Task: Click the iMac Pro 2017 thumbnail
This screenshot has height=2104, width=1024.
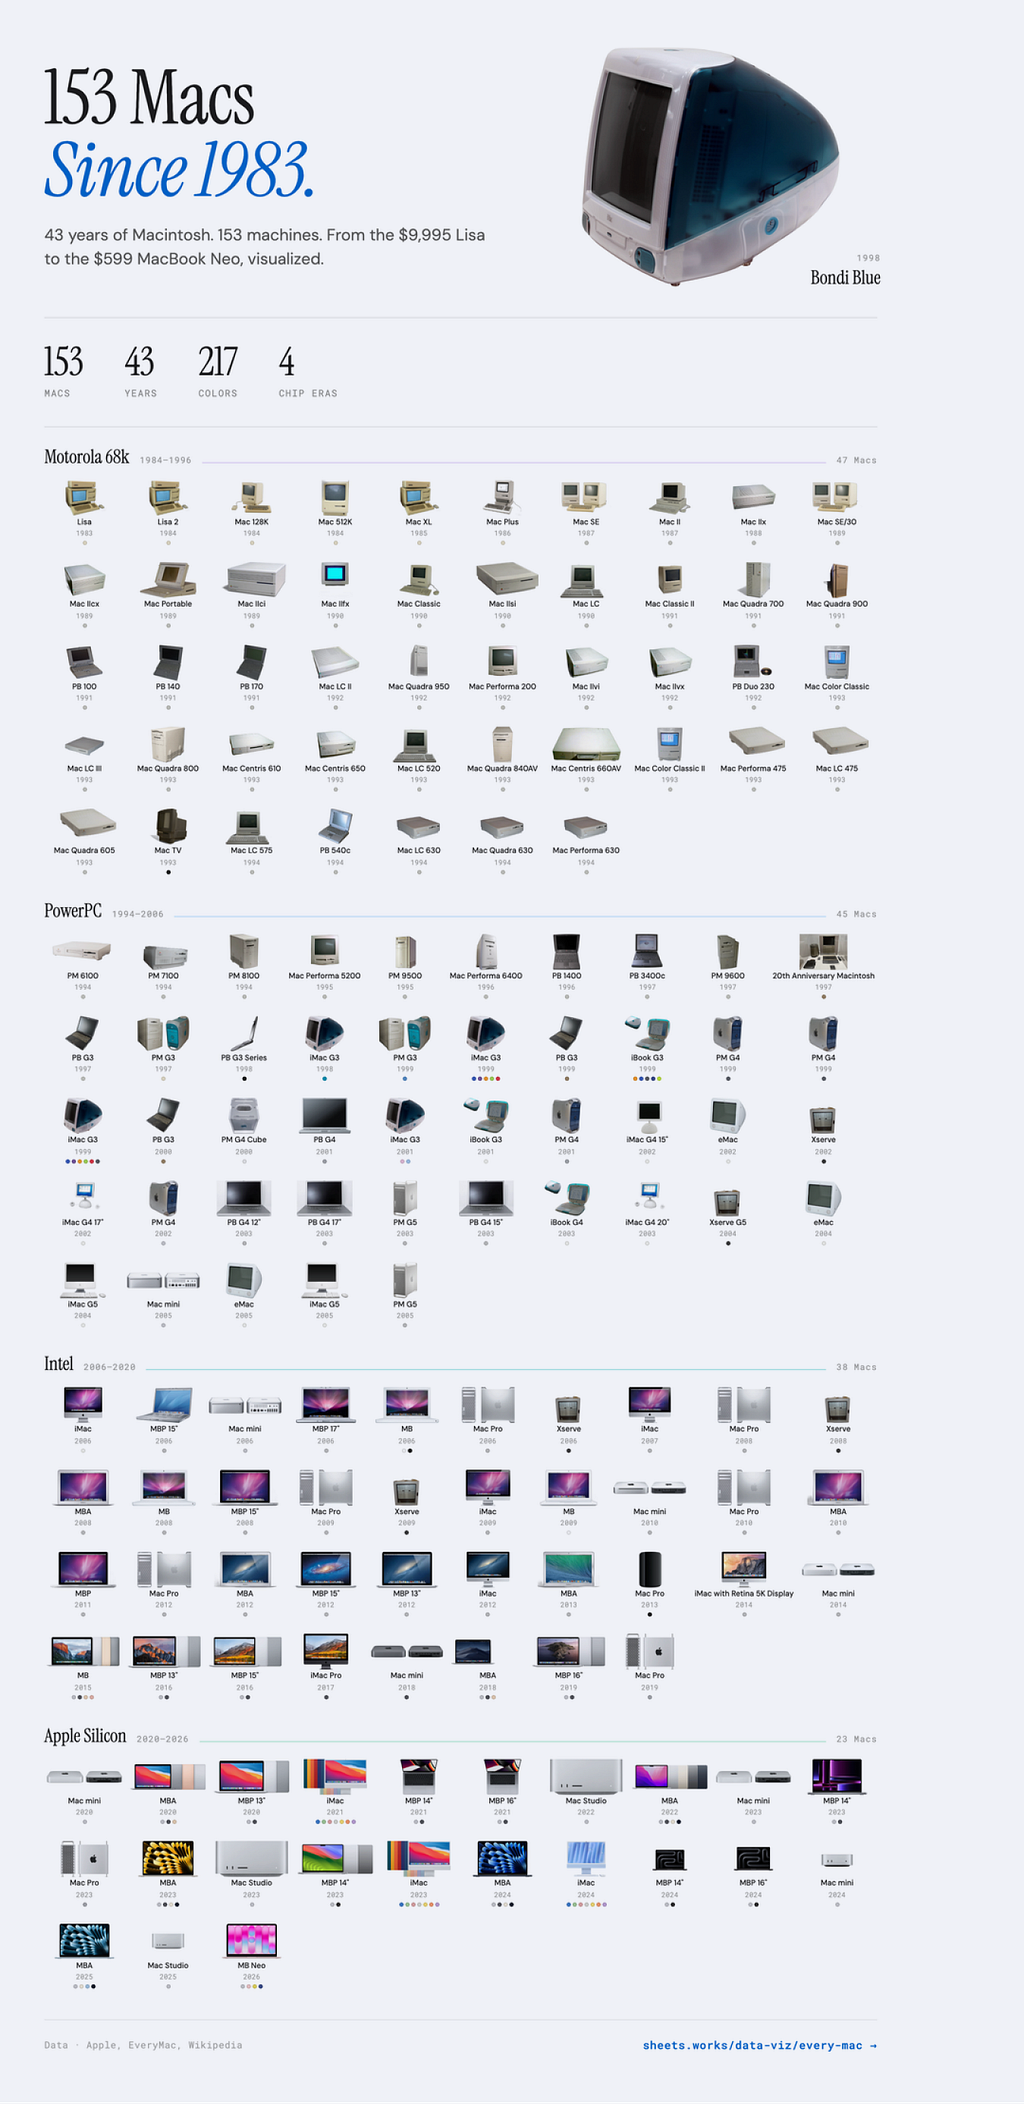Action: point(326,1651)
